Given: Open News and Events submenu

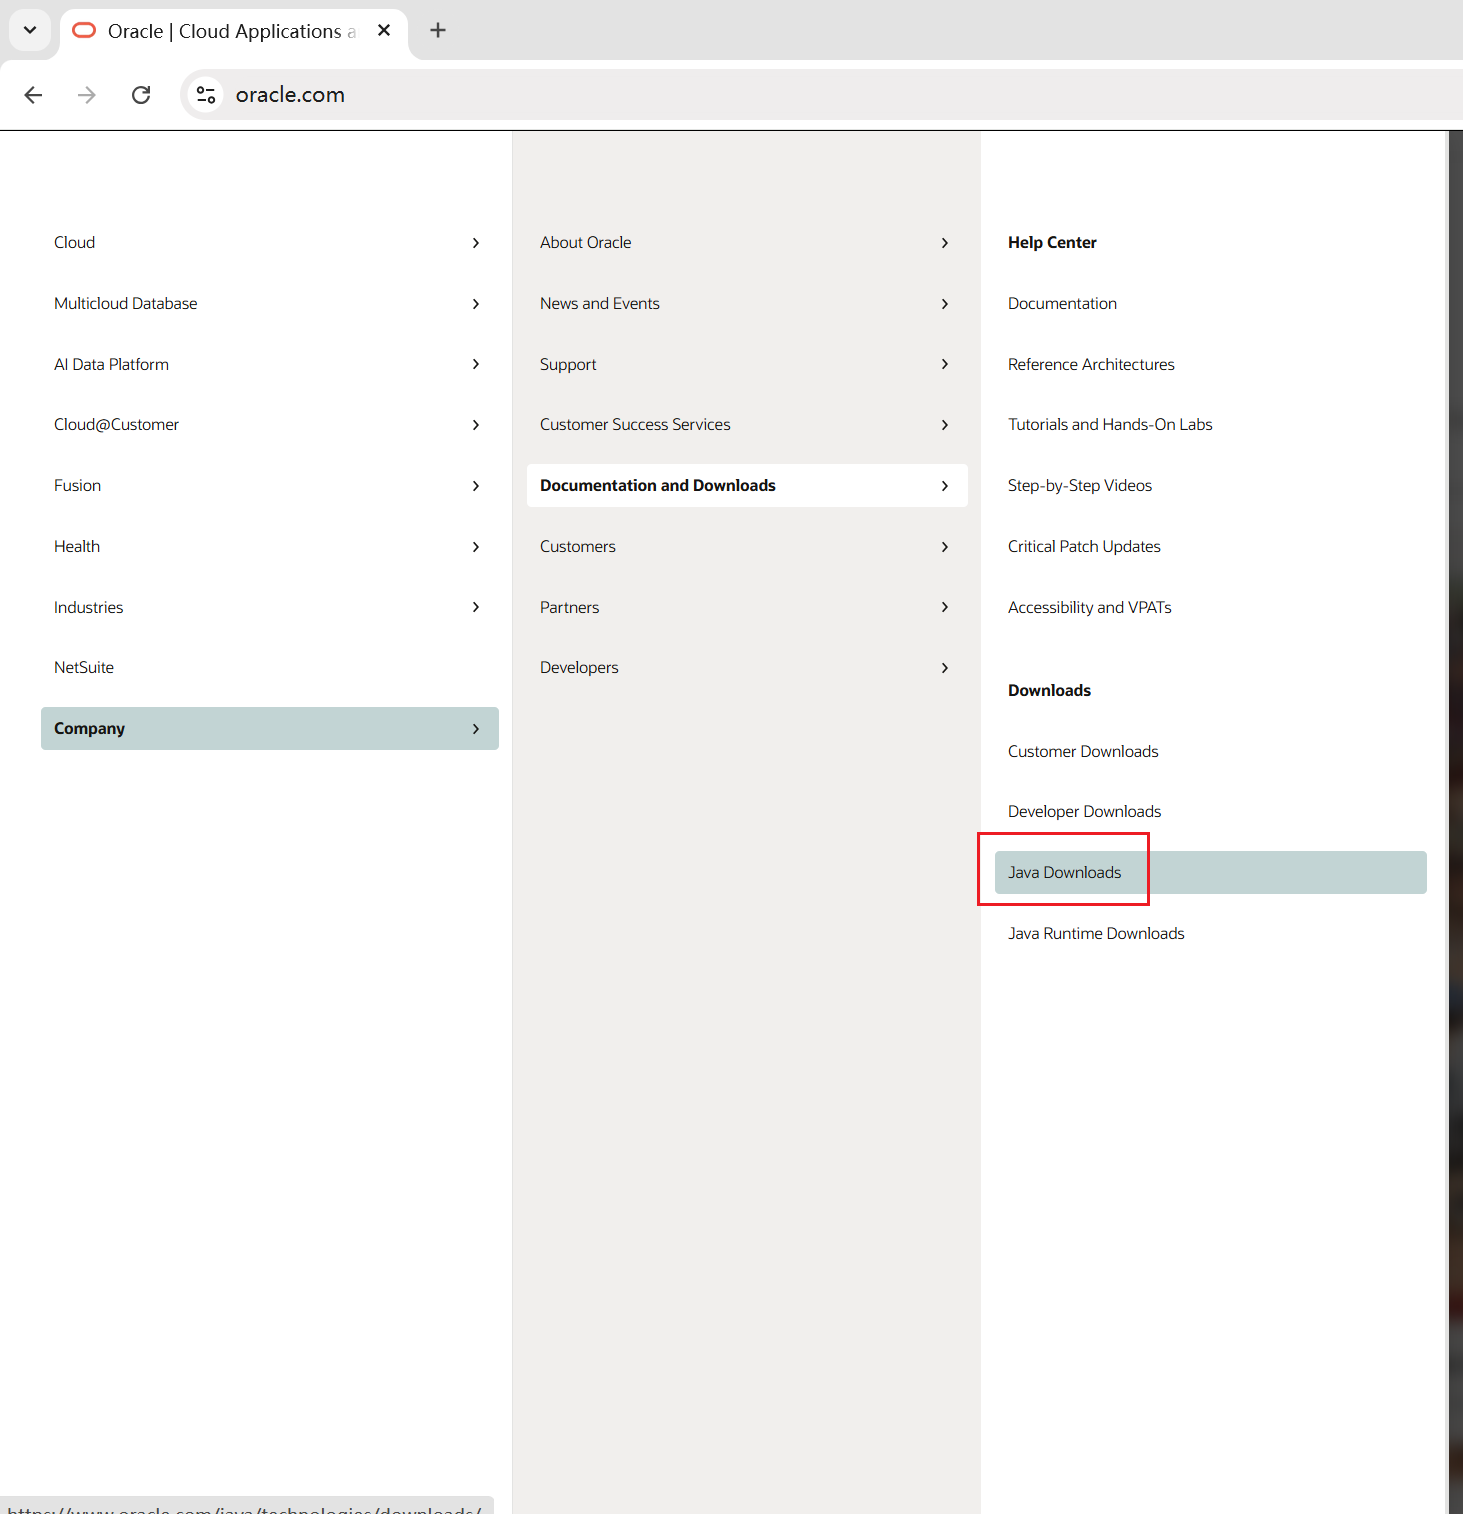Looking at the screenshot, I should click(x=747, y=304).
